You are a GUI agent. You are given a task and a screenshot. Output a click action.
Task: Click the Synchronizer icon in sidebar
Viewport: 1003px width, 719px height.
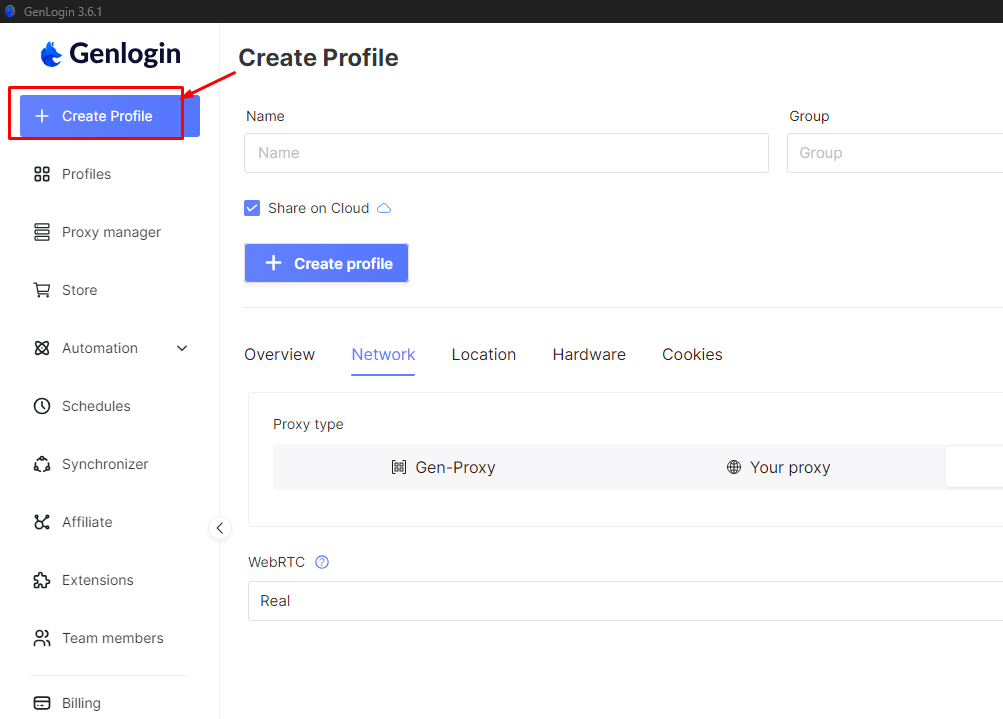[x=42, y=464]
